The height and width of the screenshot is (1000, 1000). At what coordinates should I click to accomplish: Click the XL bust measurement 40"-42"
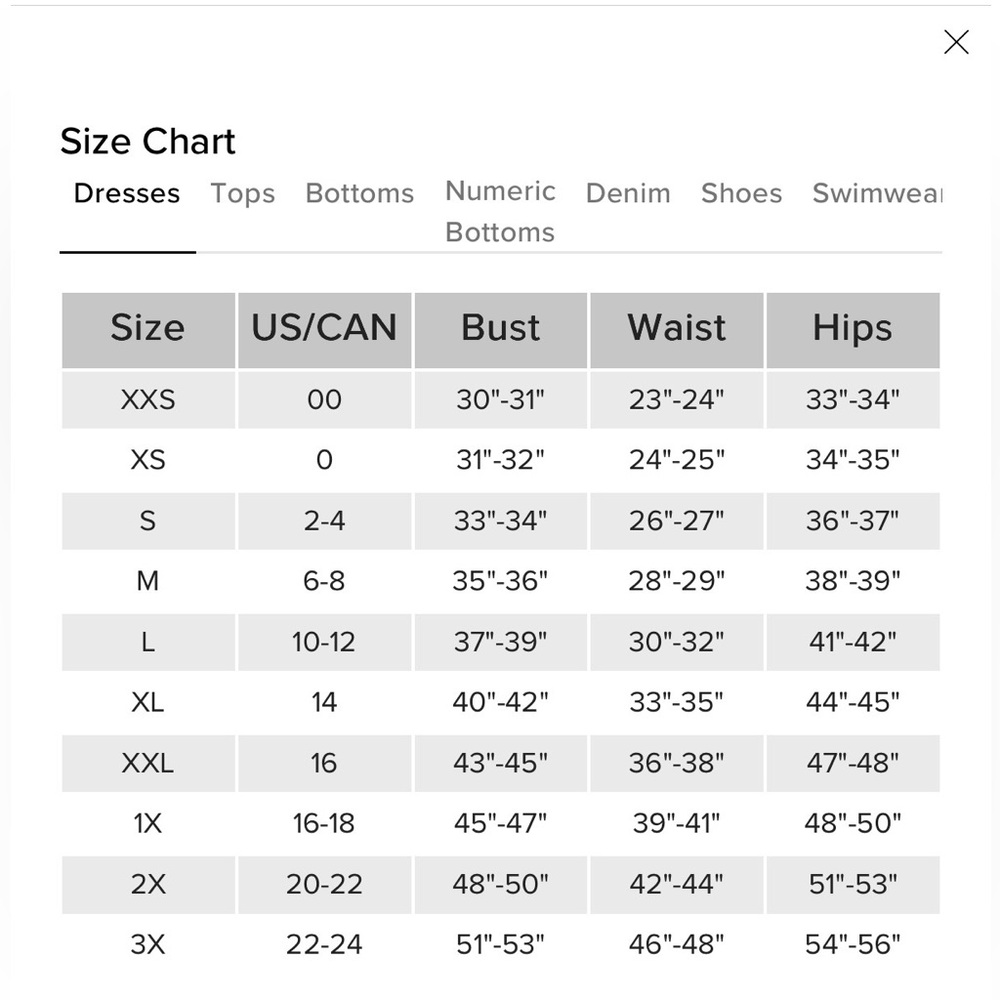(x=501, y=702)
